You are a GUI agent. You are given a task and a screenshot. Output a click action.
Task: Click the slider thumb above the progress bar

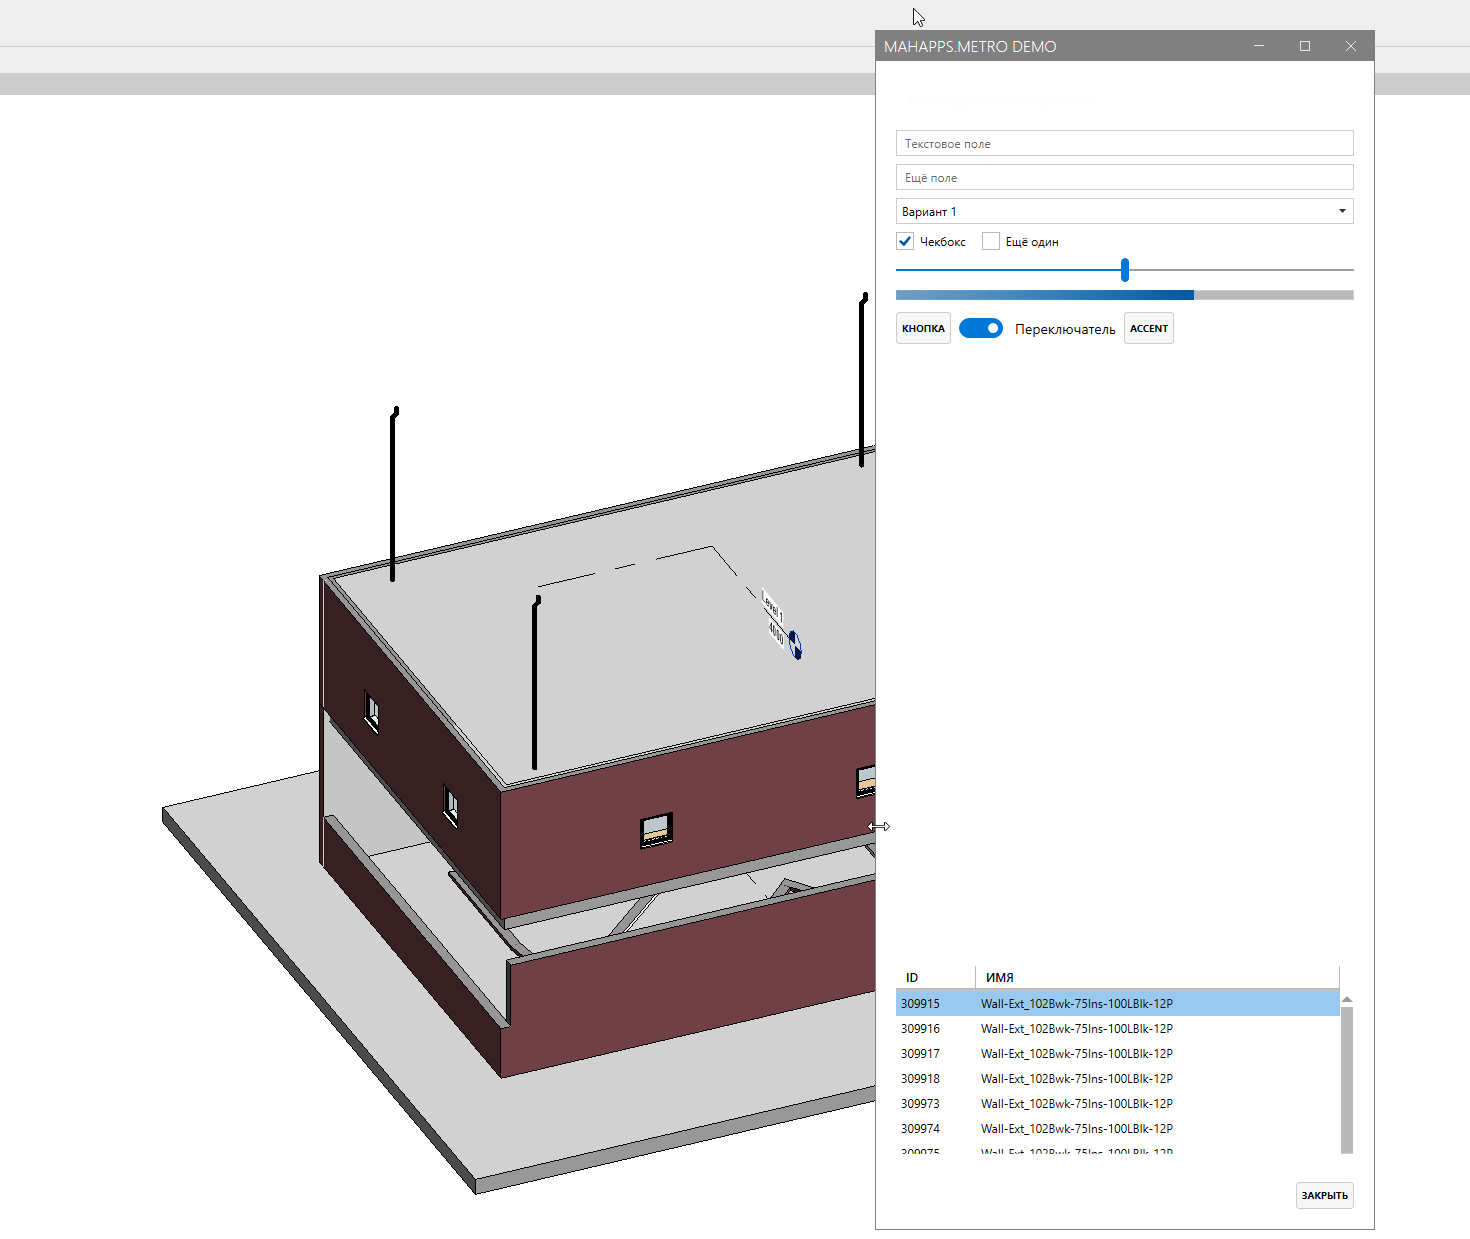1124,270
